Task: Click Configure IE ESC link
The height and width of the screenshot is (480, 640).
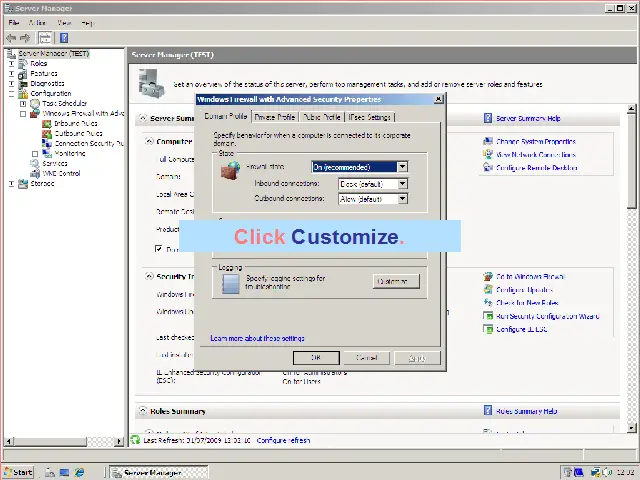Action: point(522,329)
